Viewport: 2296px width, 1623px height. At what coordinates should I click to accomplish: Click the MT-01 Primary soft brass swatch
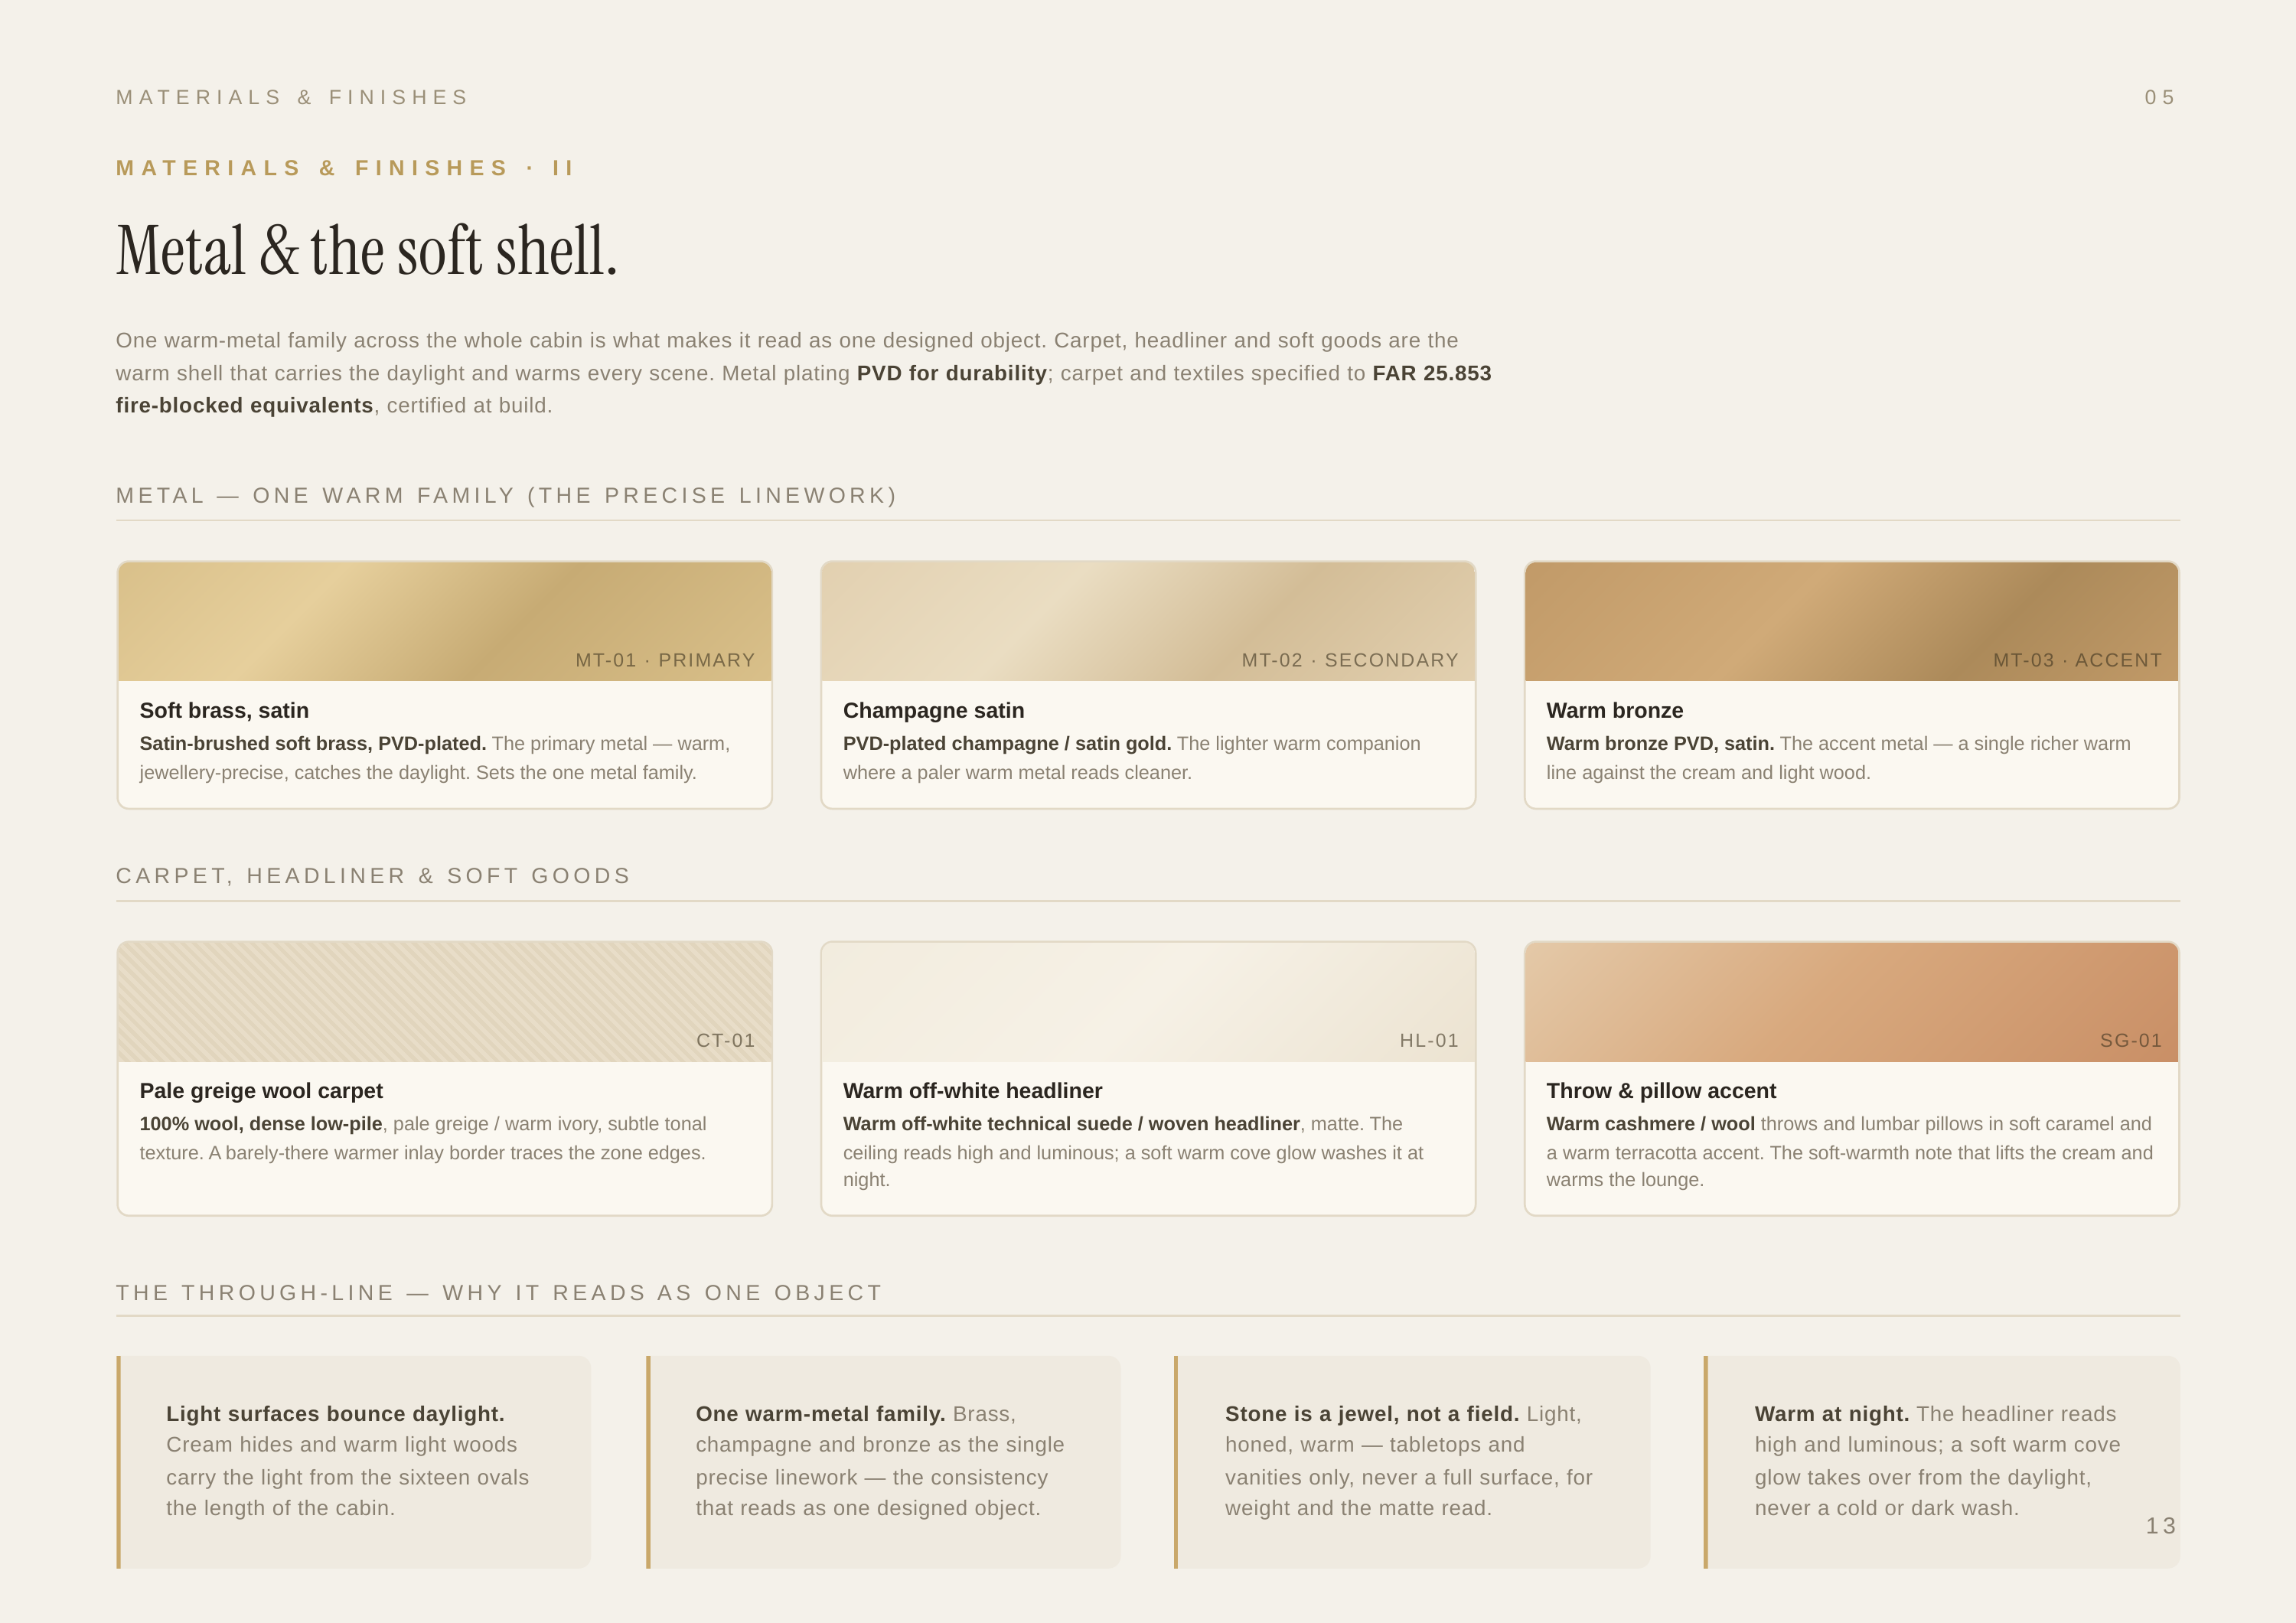[444, 621]
